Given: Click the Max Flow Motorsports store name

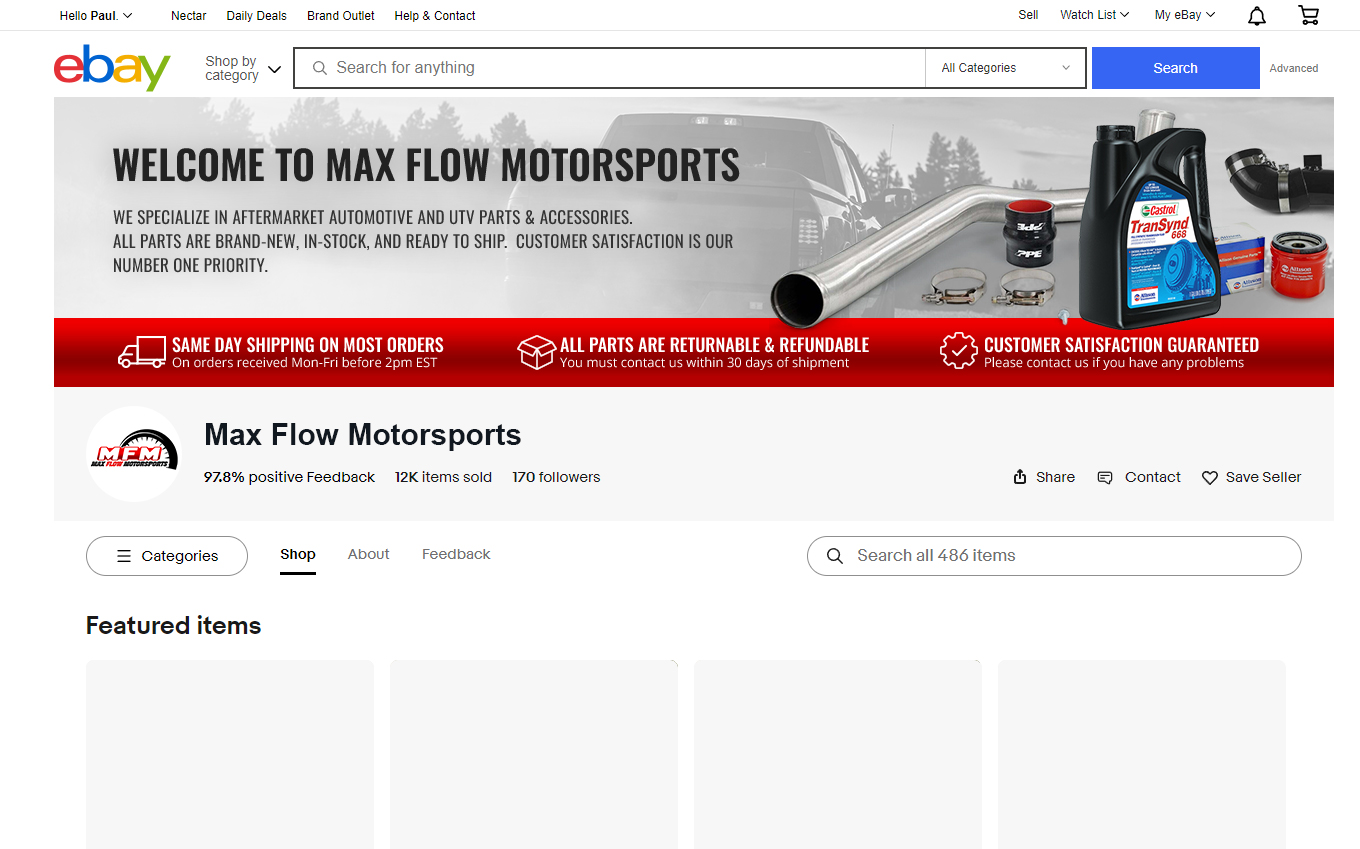Looking at the screenshot, I should click(363, 435).
